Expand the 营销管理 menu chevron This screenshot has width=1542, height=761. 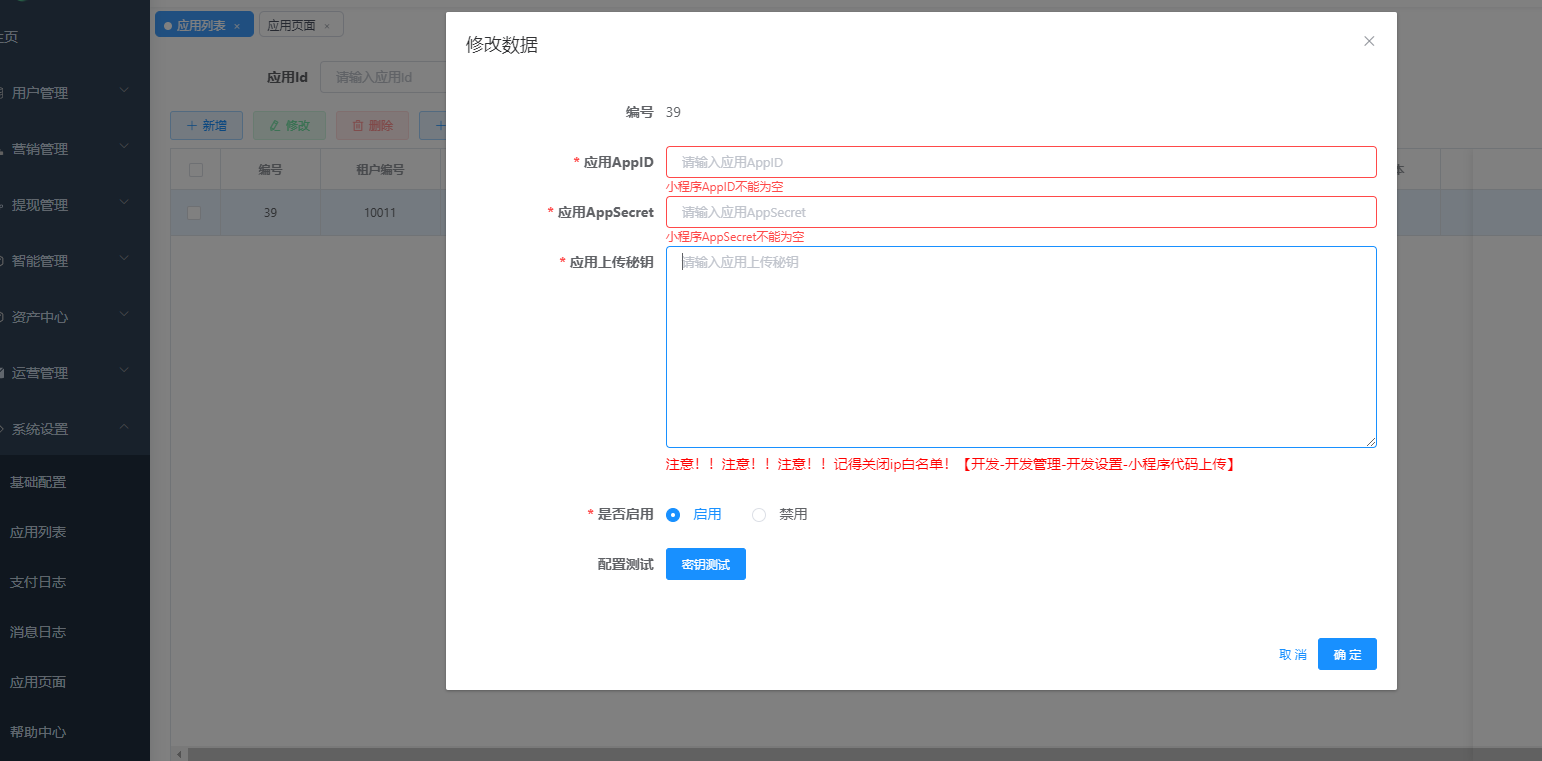124,147
